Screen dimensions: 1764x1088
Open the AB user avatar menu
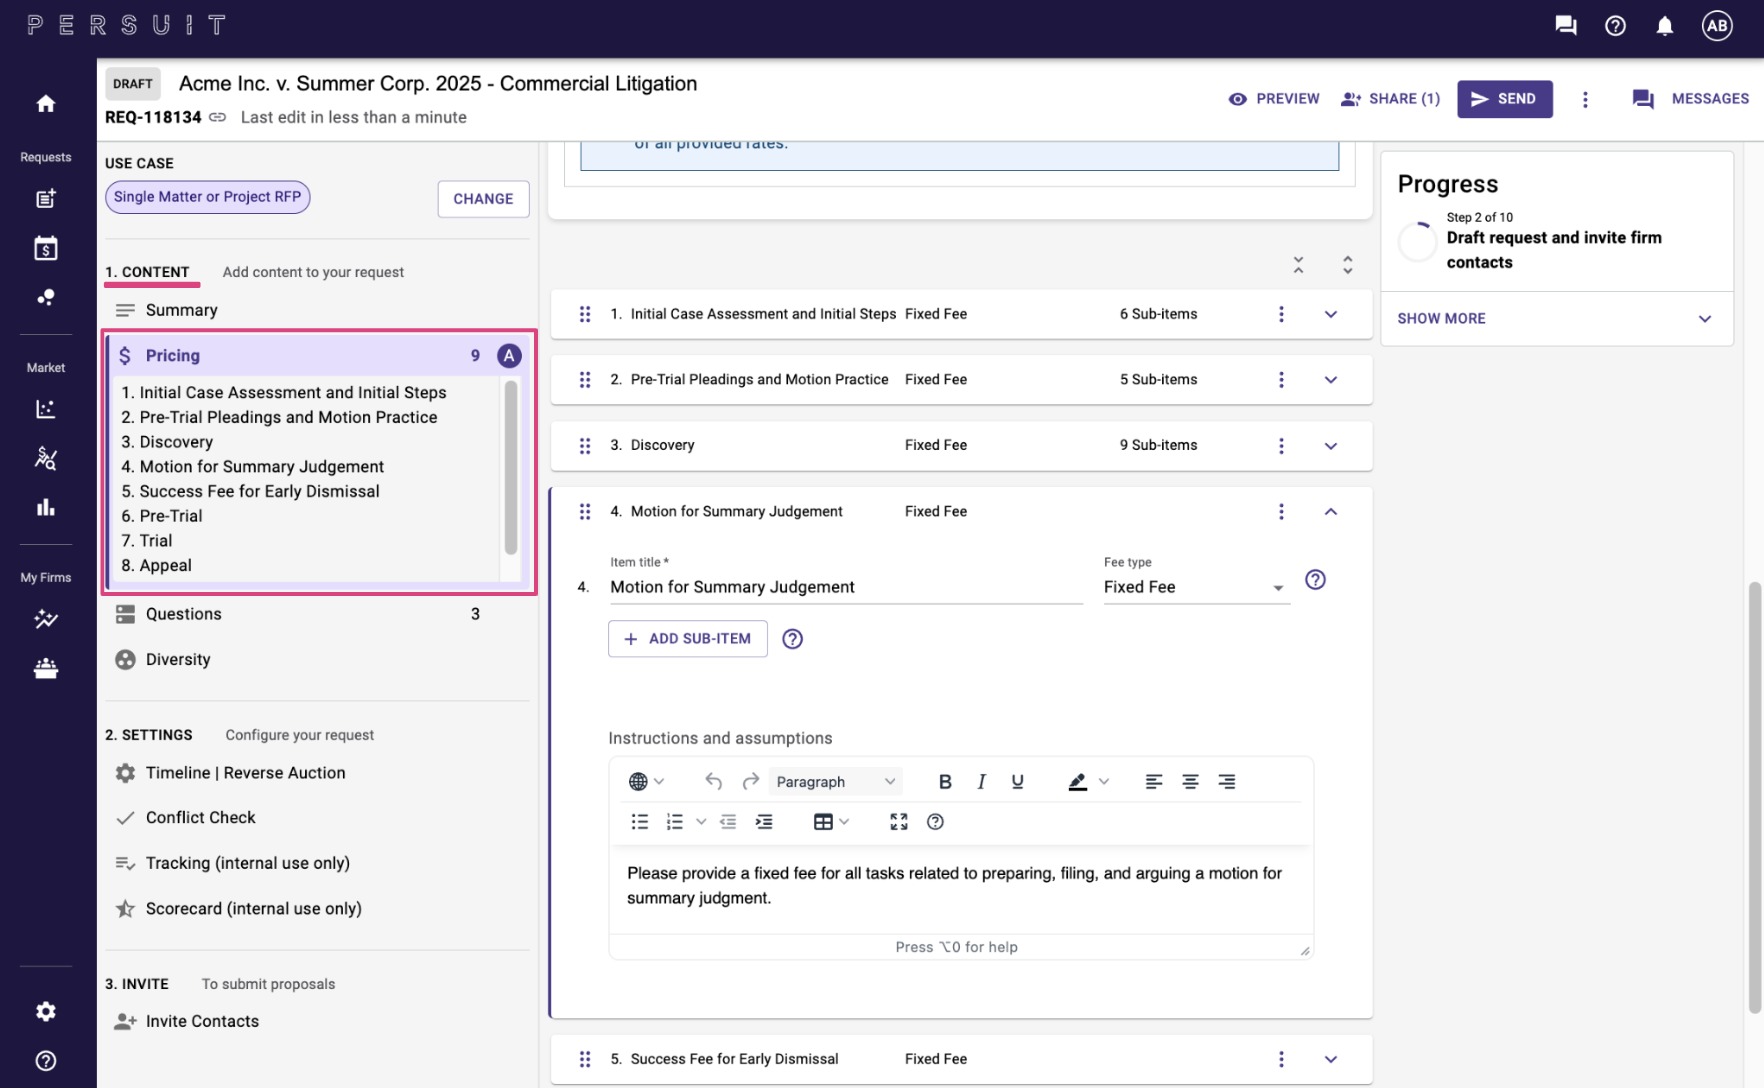(x=1717, y=26)
